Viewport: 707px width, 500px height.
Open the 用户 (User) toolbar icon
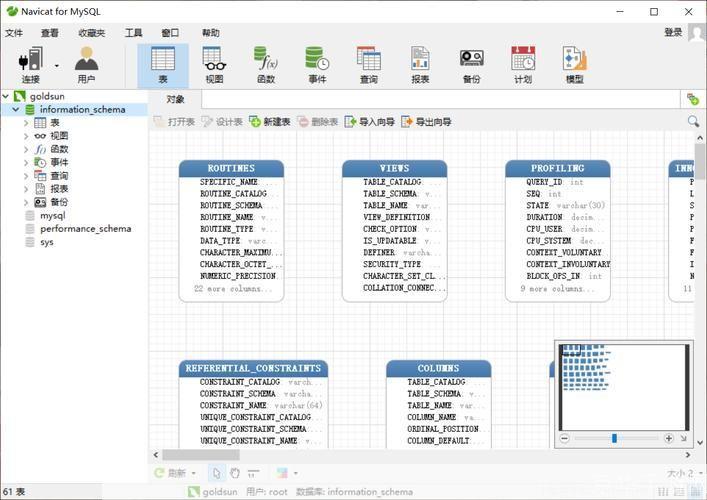tap(86, 65)
